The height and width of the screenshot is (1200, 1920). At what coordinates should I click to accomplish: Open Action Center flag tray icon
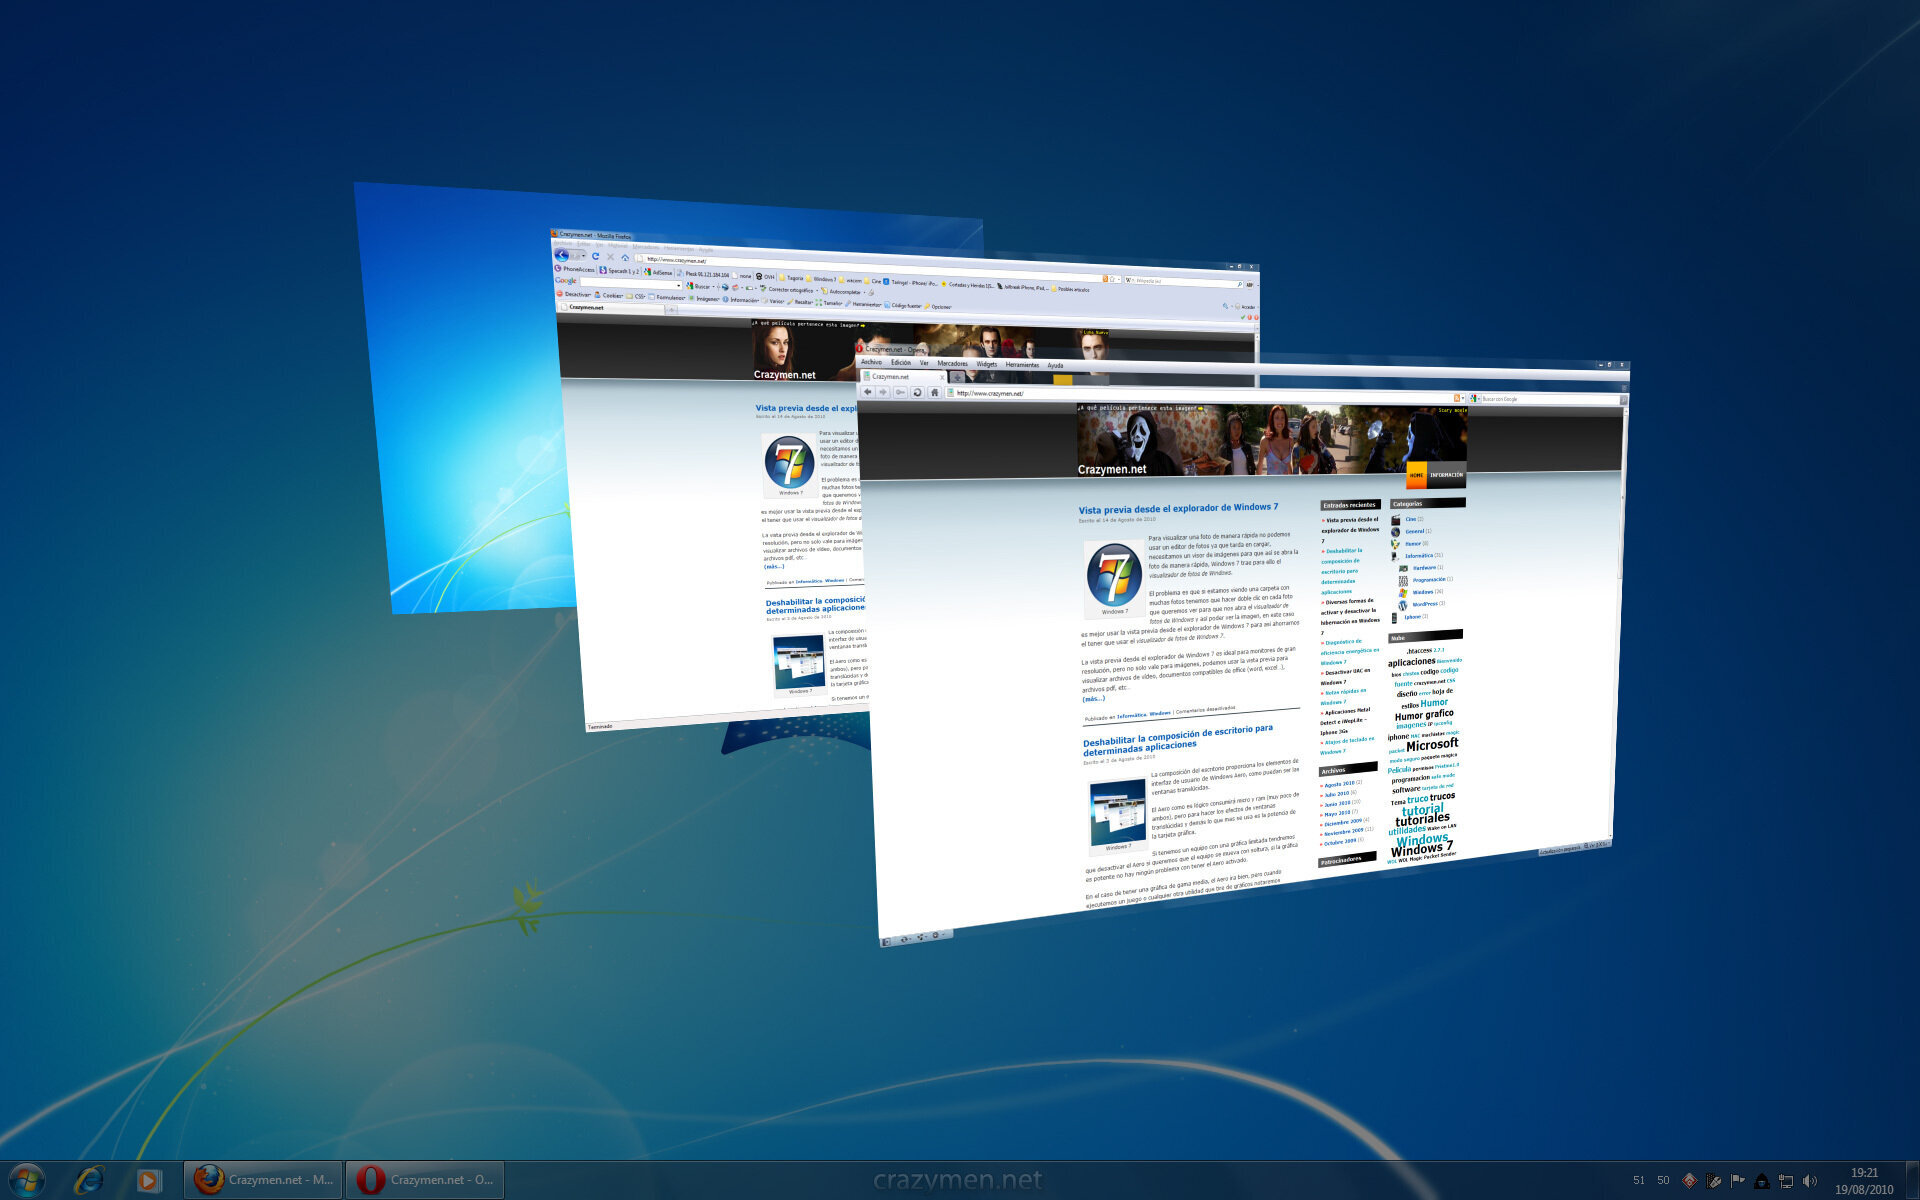tap(1738, 1181)
